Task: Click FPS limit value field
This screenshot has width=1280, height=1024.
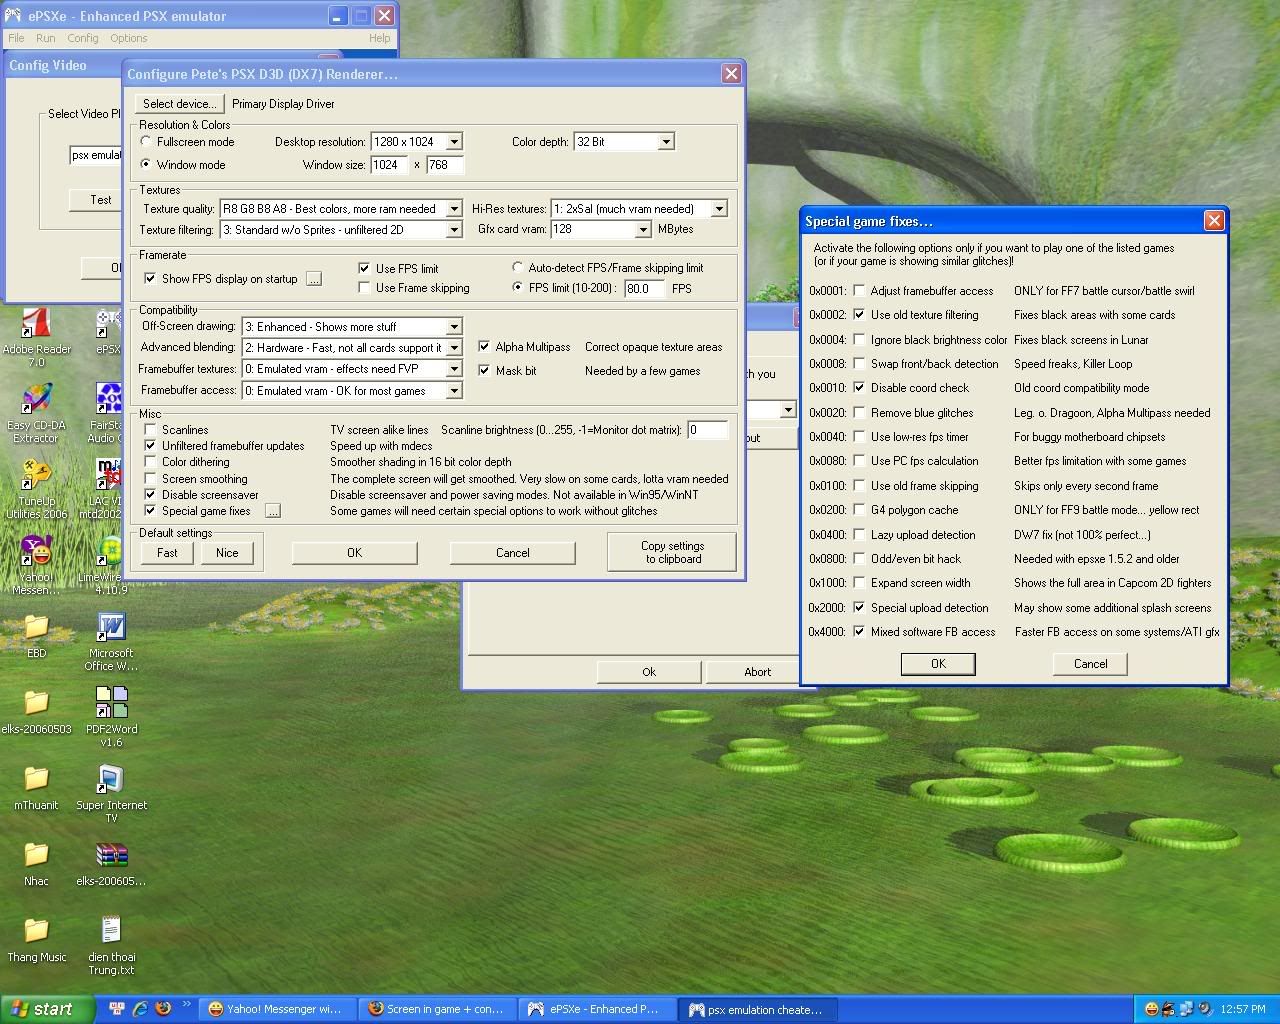Action: tap(644, 288)
